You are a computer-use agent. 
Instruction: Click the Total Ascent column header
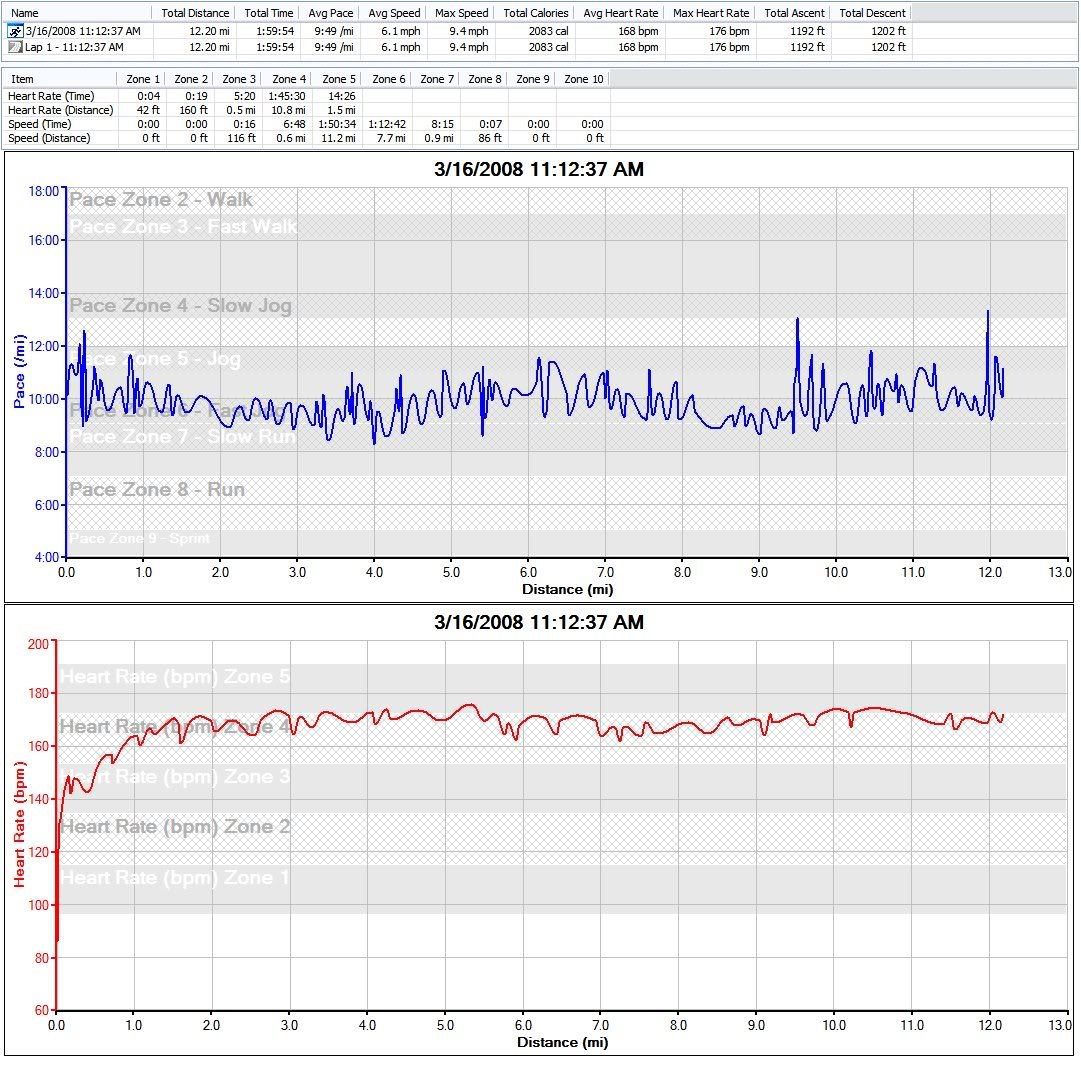pos(793,13)
